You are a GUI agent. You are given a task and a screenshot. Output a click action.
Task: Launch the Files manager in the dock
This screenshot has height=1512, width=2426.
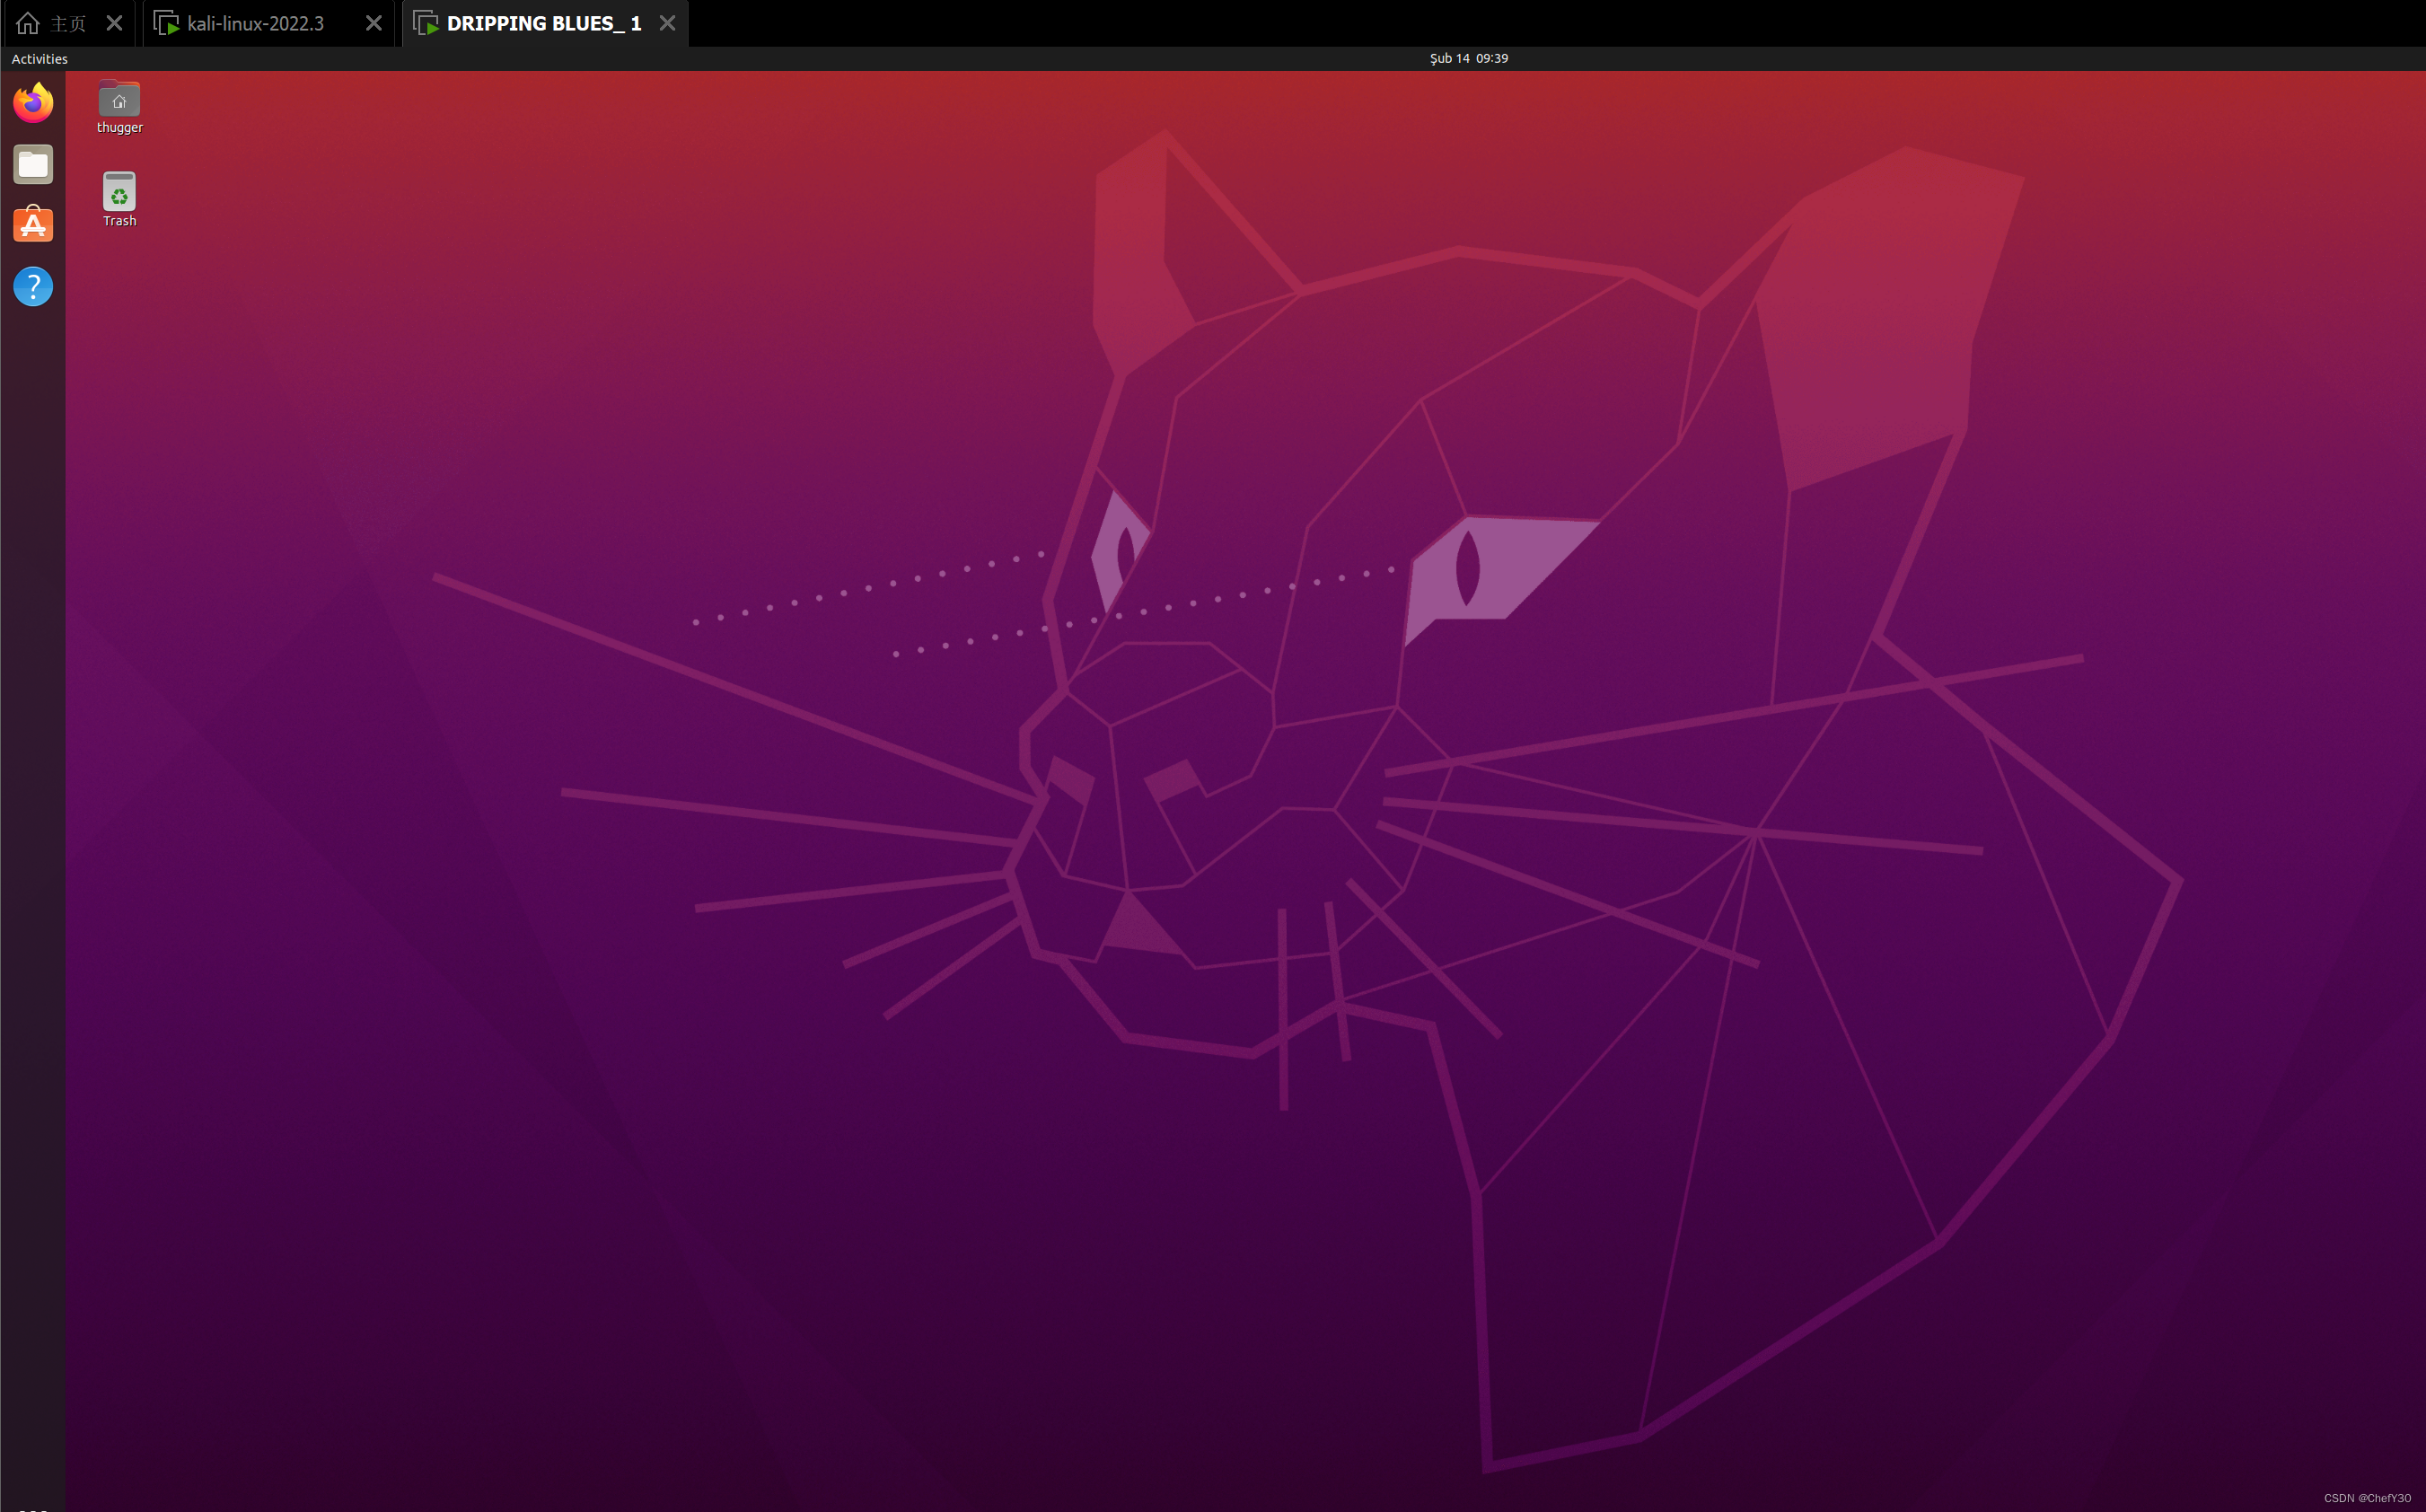(x=33, y=164)
